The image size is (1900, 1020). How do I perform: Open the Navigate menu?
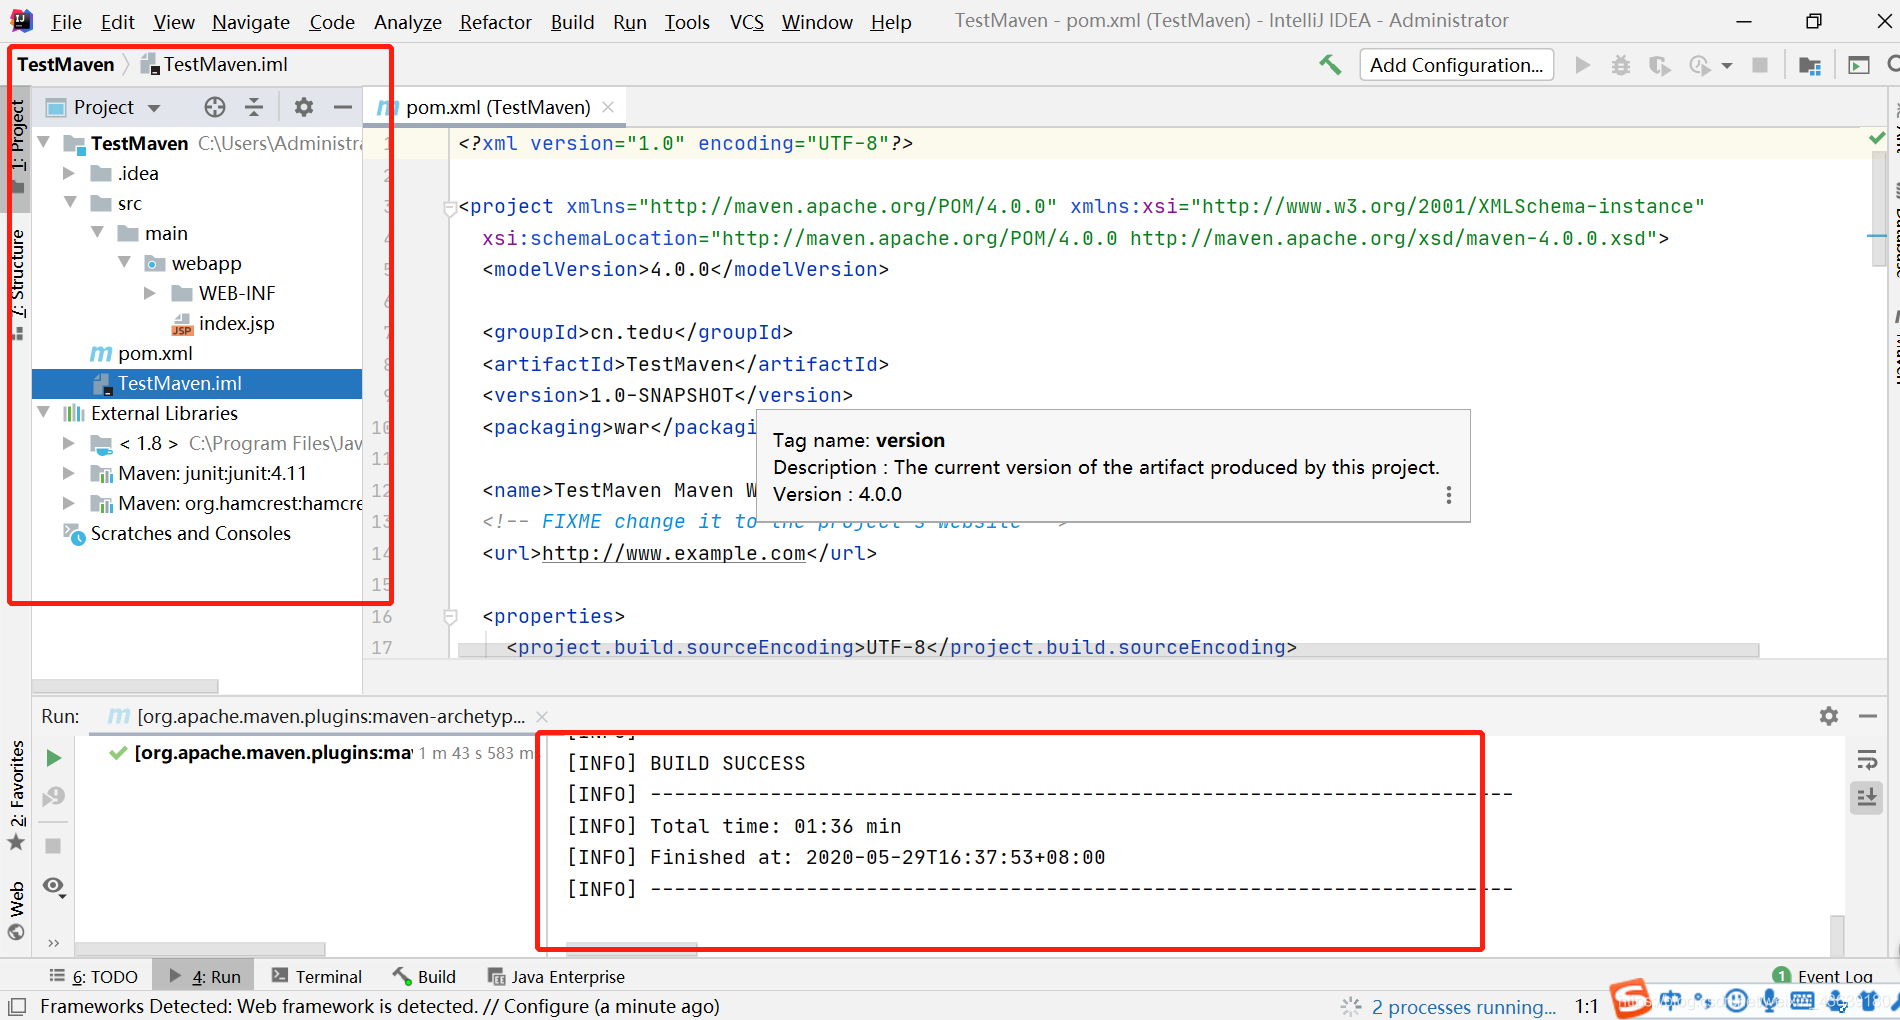tap(251, 21)
